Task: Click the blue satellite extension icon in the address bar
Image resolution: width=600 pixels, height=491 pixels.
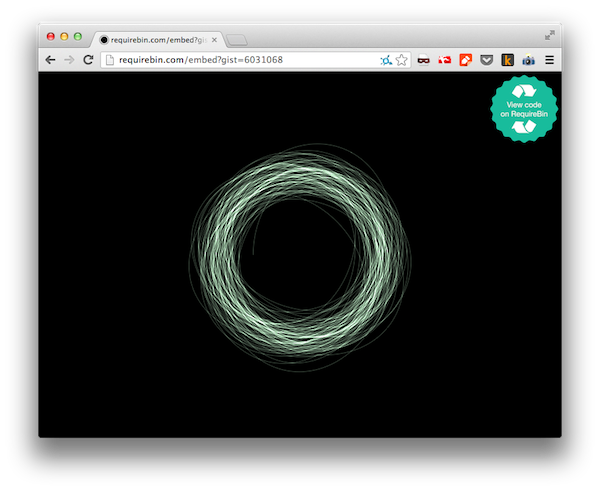Action: pos(386,60)
